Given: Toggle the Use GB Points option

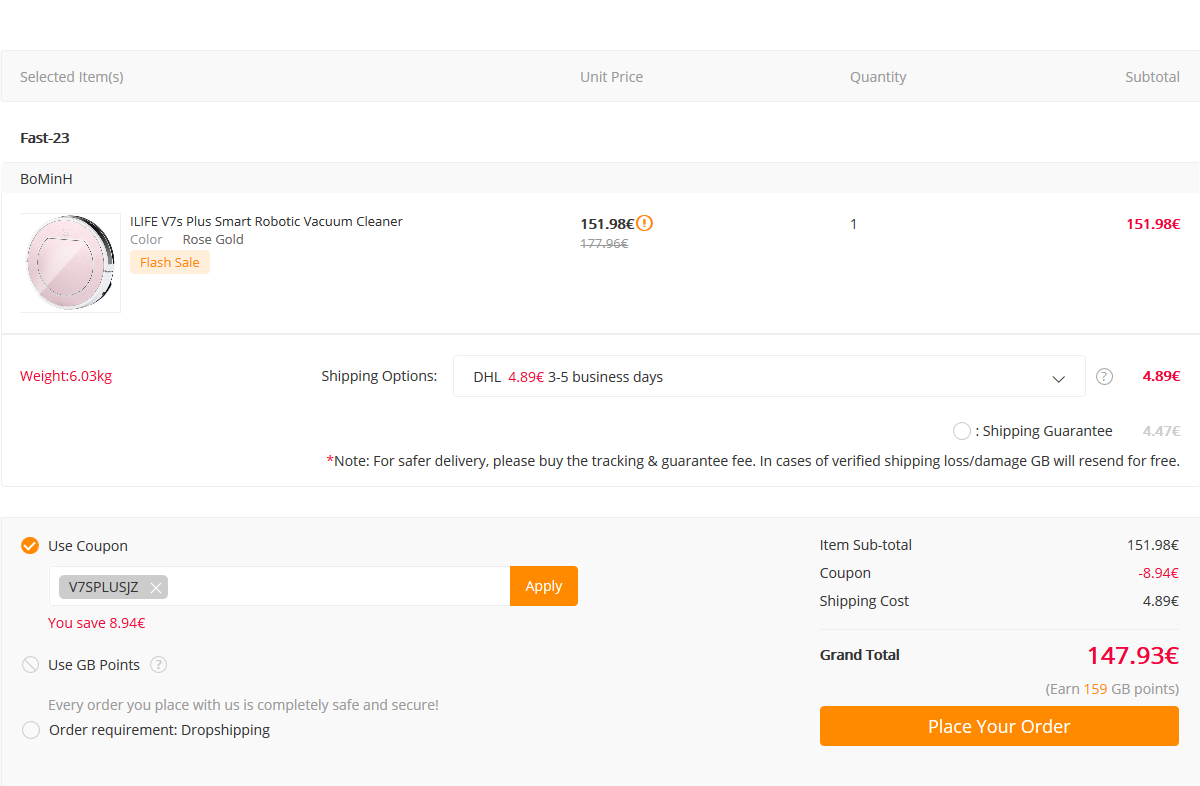Looking at the screenshot, I should click(x=30, y=665).
